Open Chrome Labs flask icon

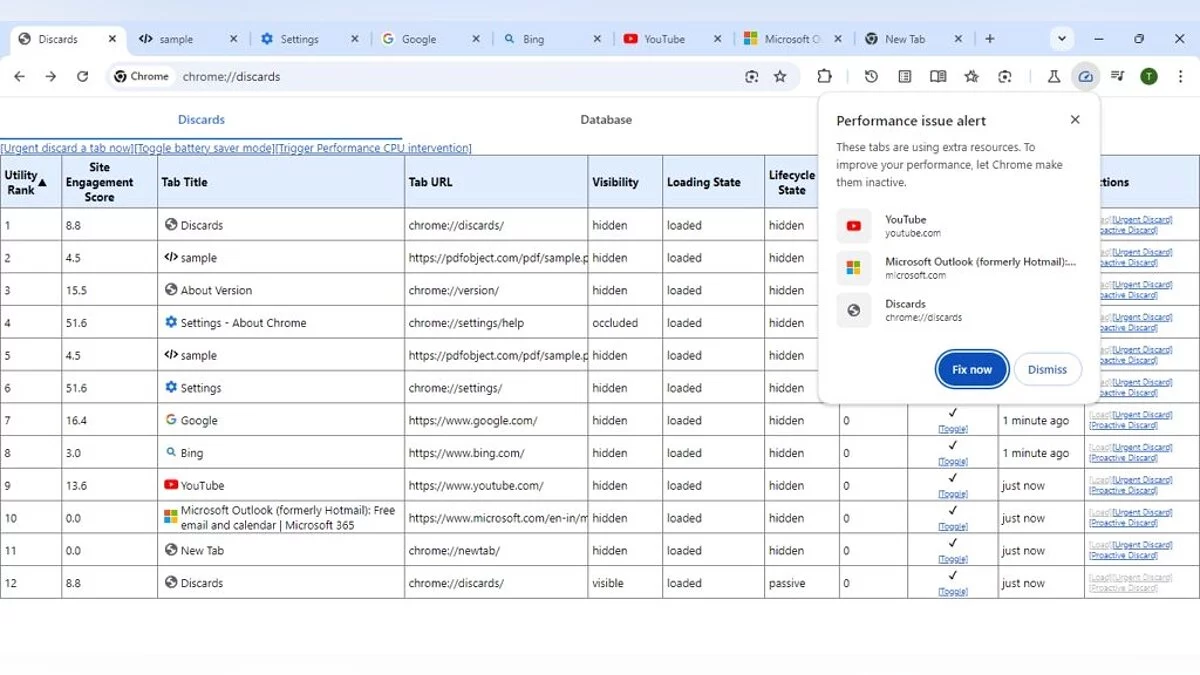tap(1053, 77)
